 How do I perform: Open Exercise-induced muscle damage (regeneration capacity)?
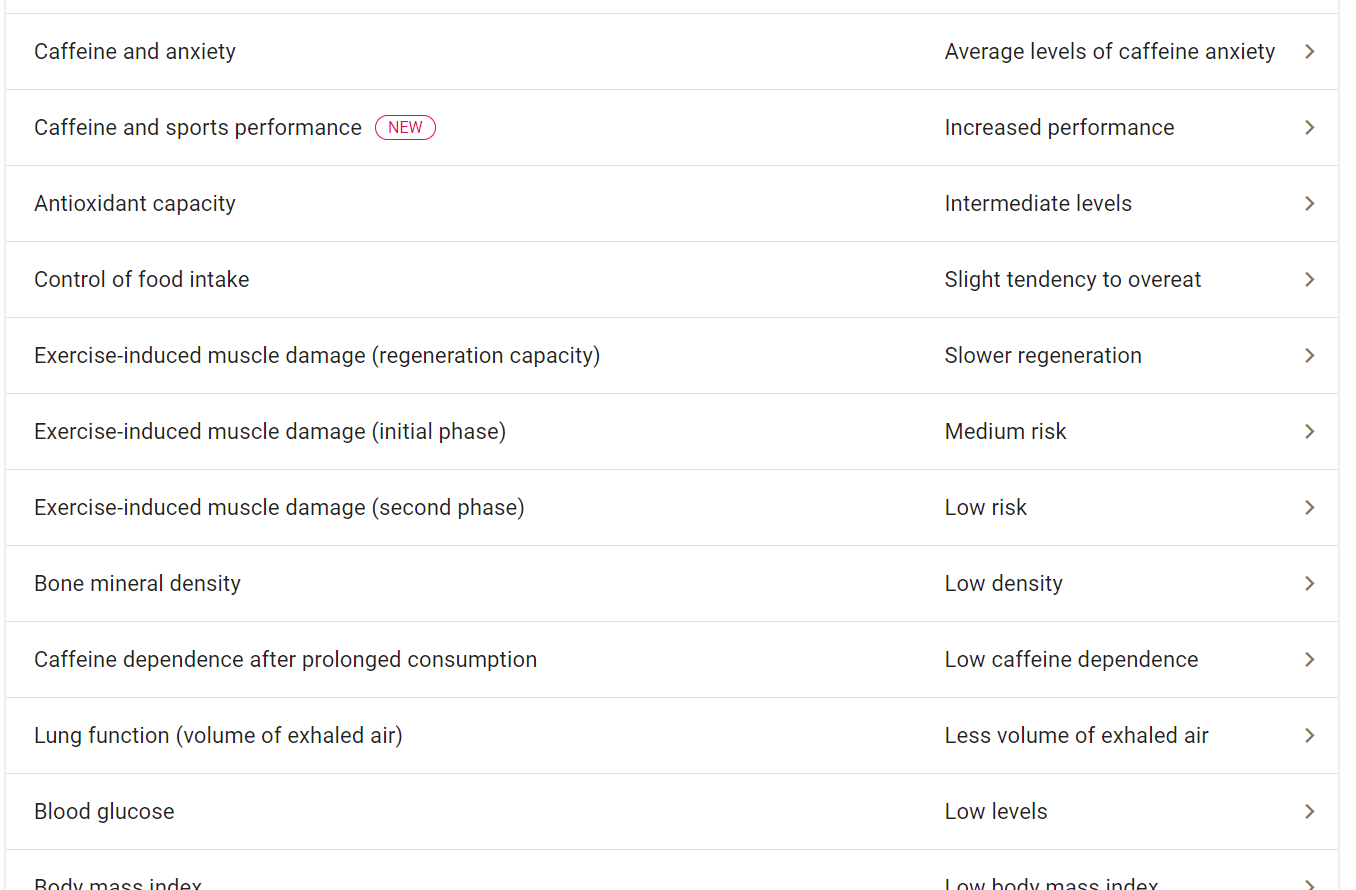pyautogui.click(x=317, y=356)
